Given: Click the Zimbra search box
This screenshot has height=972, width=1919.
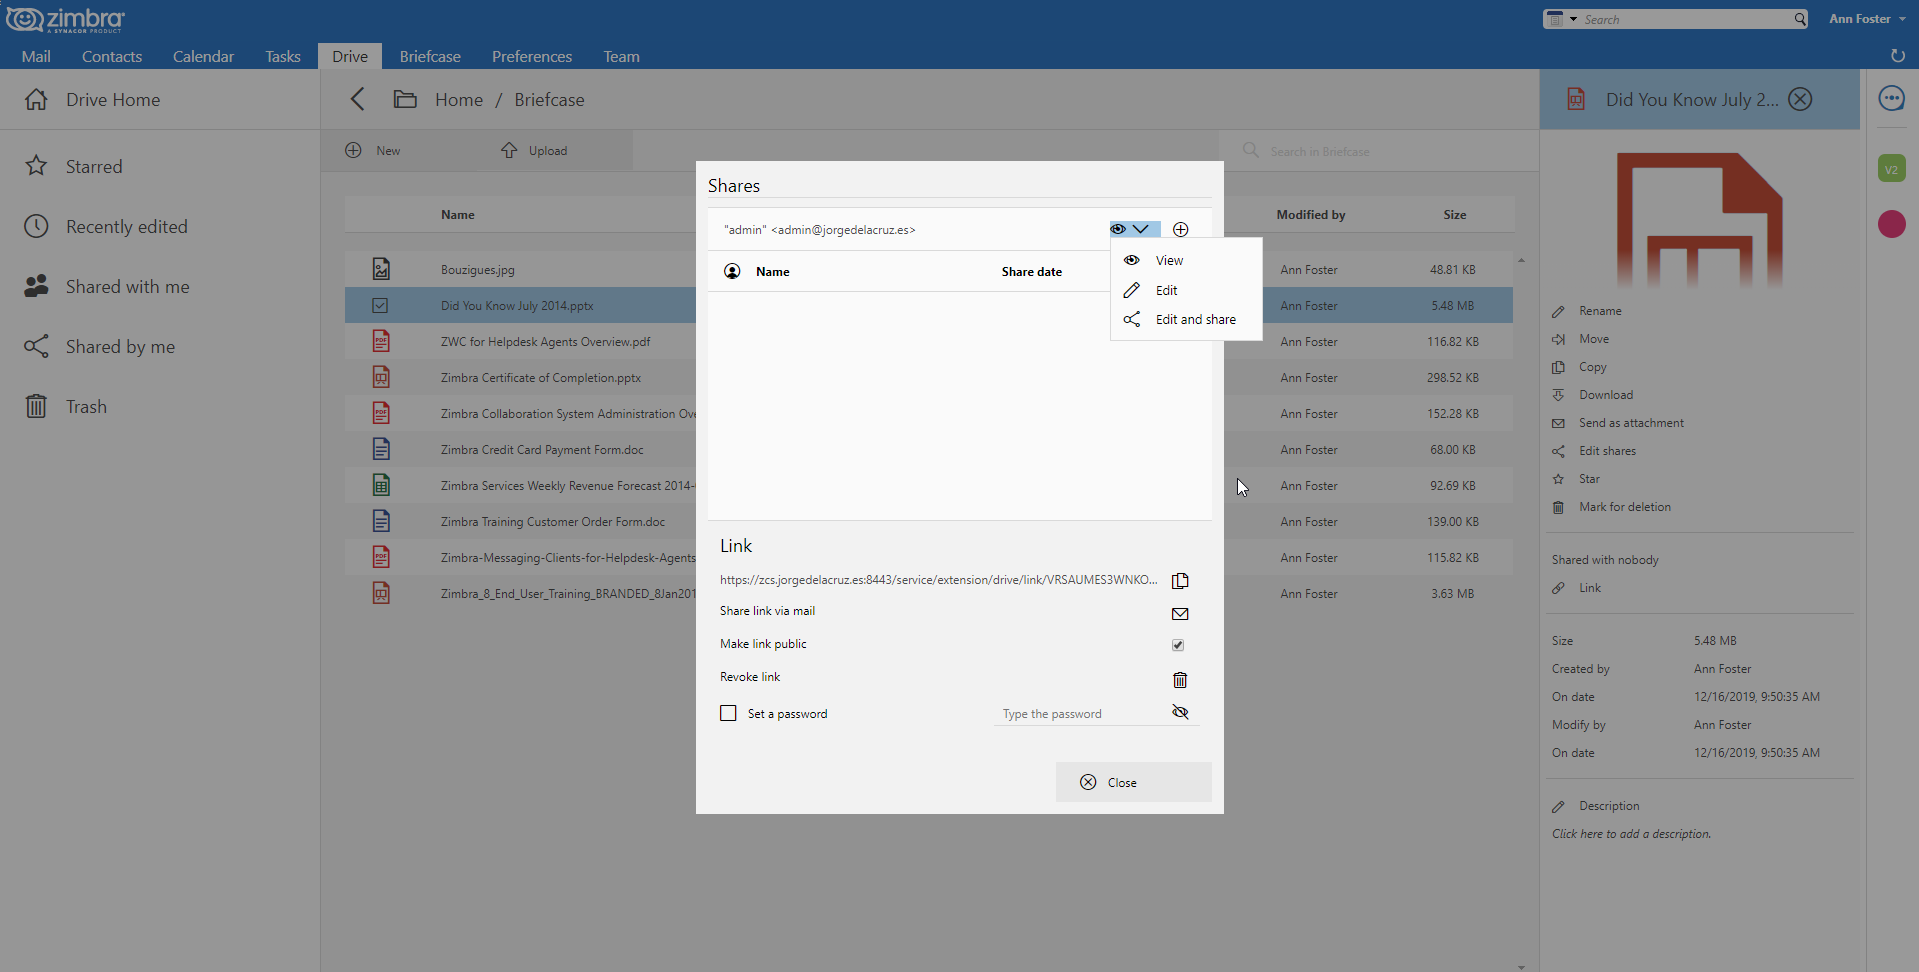Looking at the screenshot, I should coord(1687,19).
